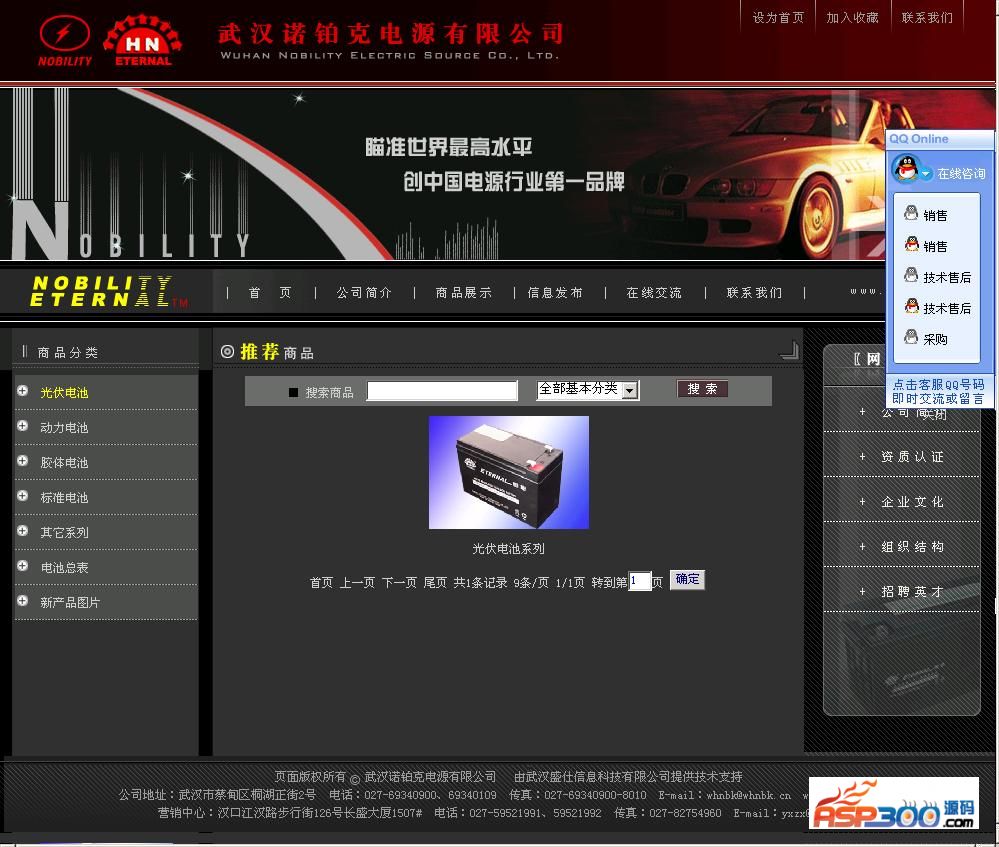Open 商品展示 in main navigation
This screenshot has height=847, width=999.
[464, 293]
